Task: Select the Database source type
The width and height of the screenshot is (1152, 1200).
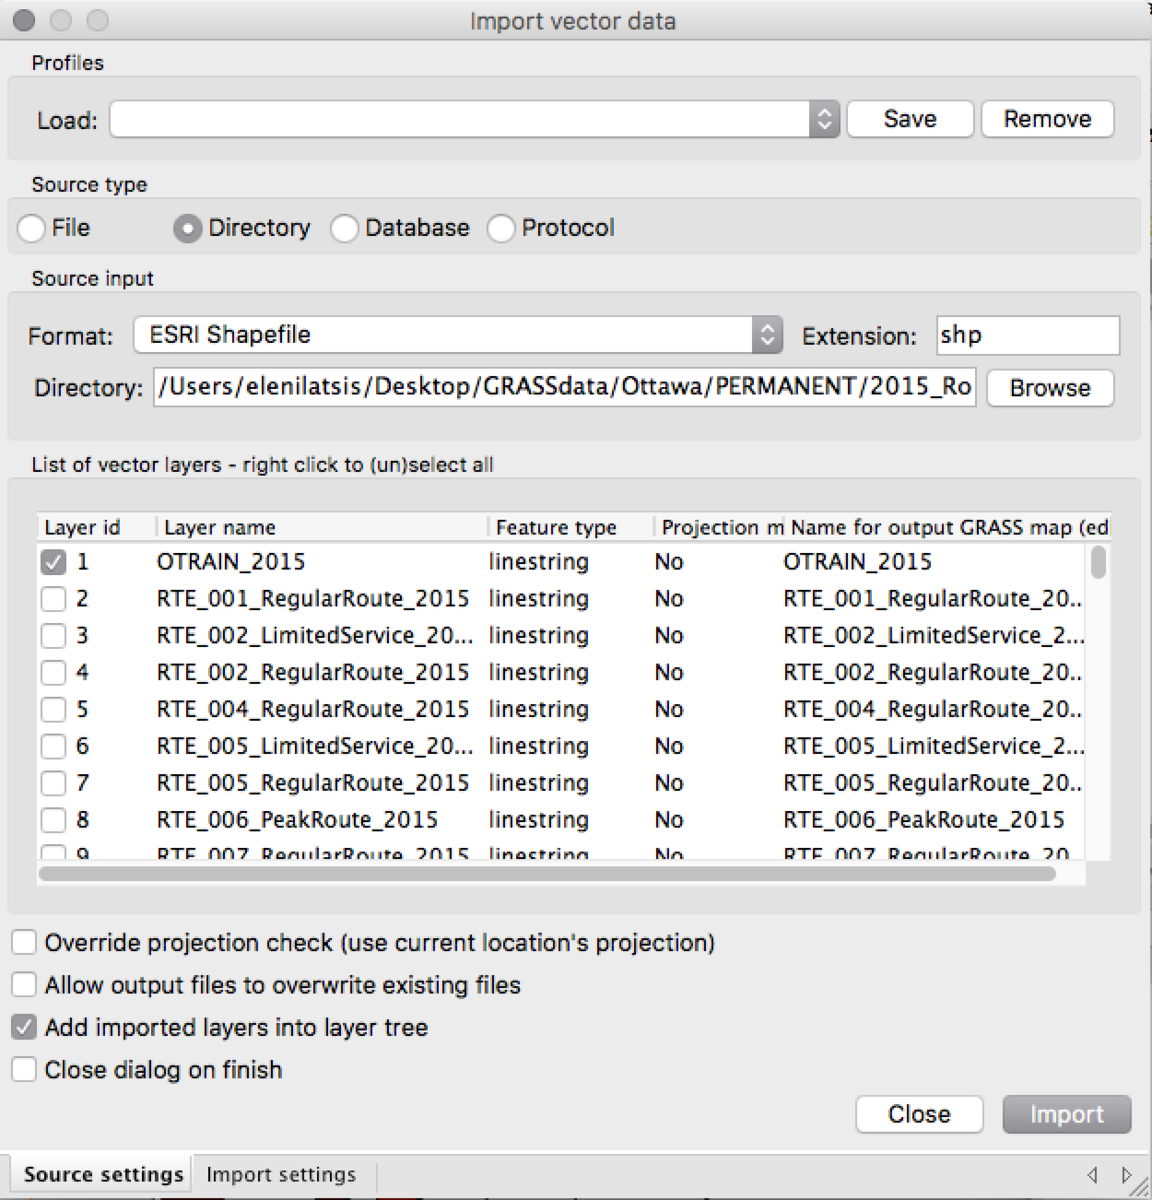Action: pyautogui.click(x=345, y=228)
